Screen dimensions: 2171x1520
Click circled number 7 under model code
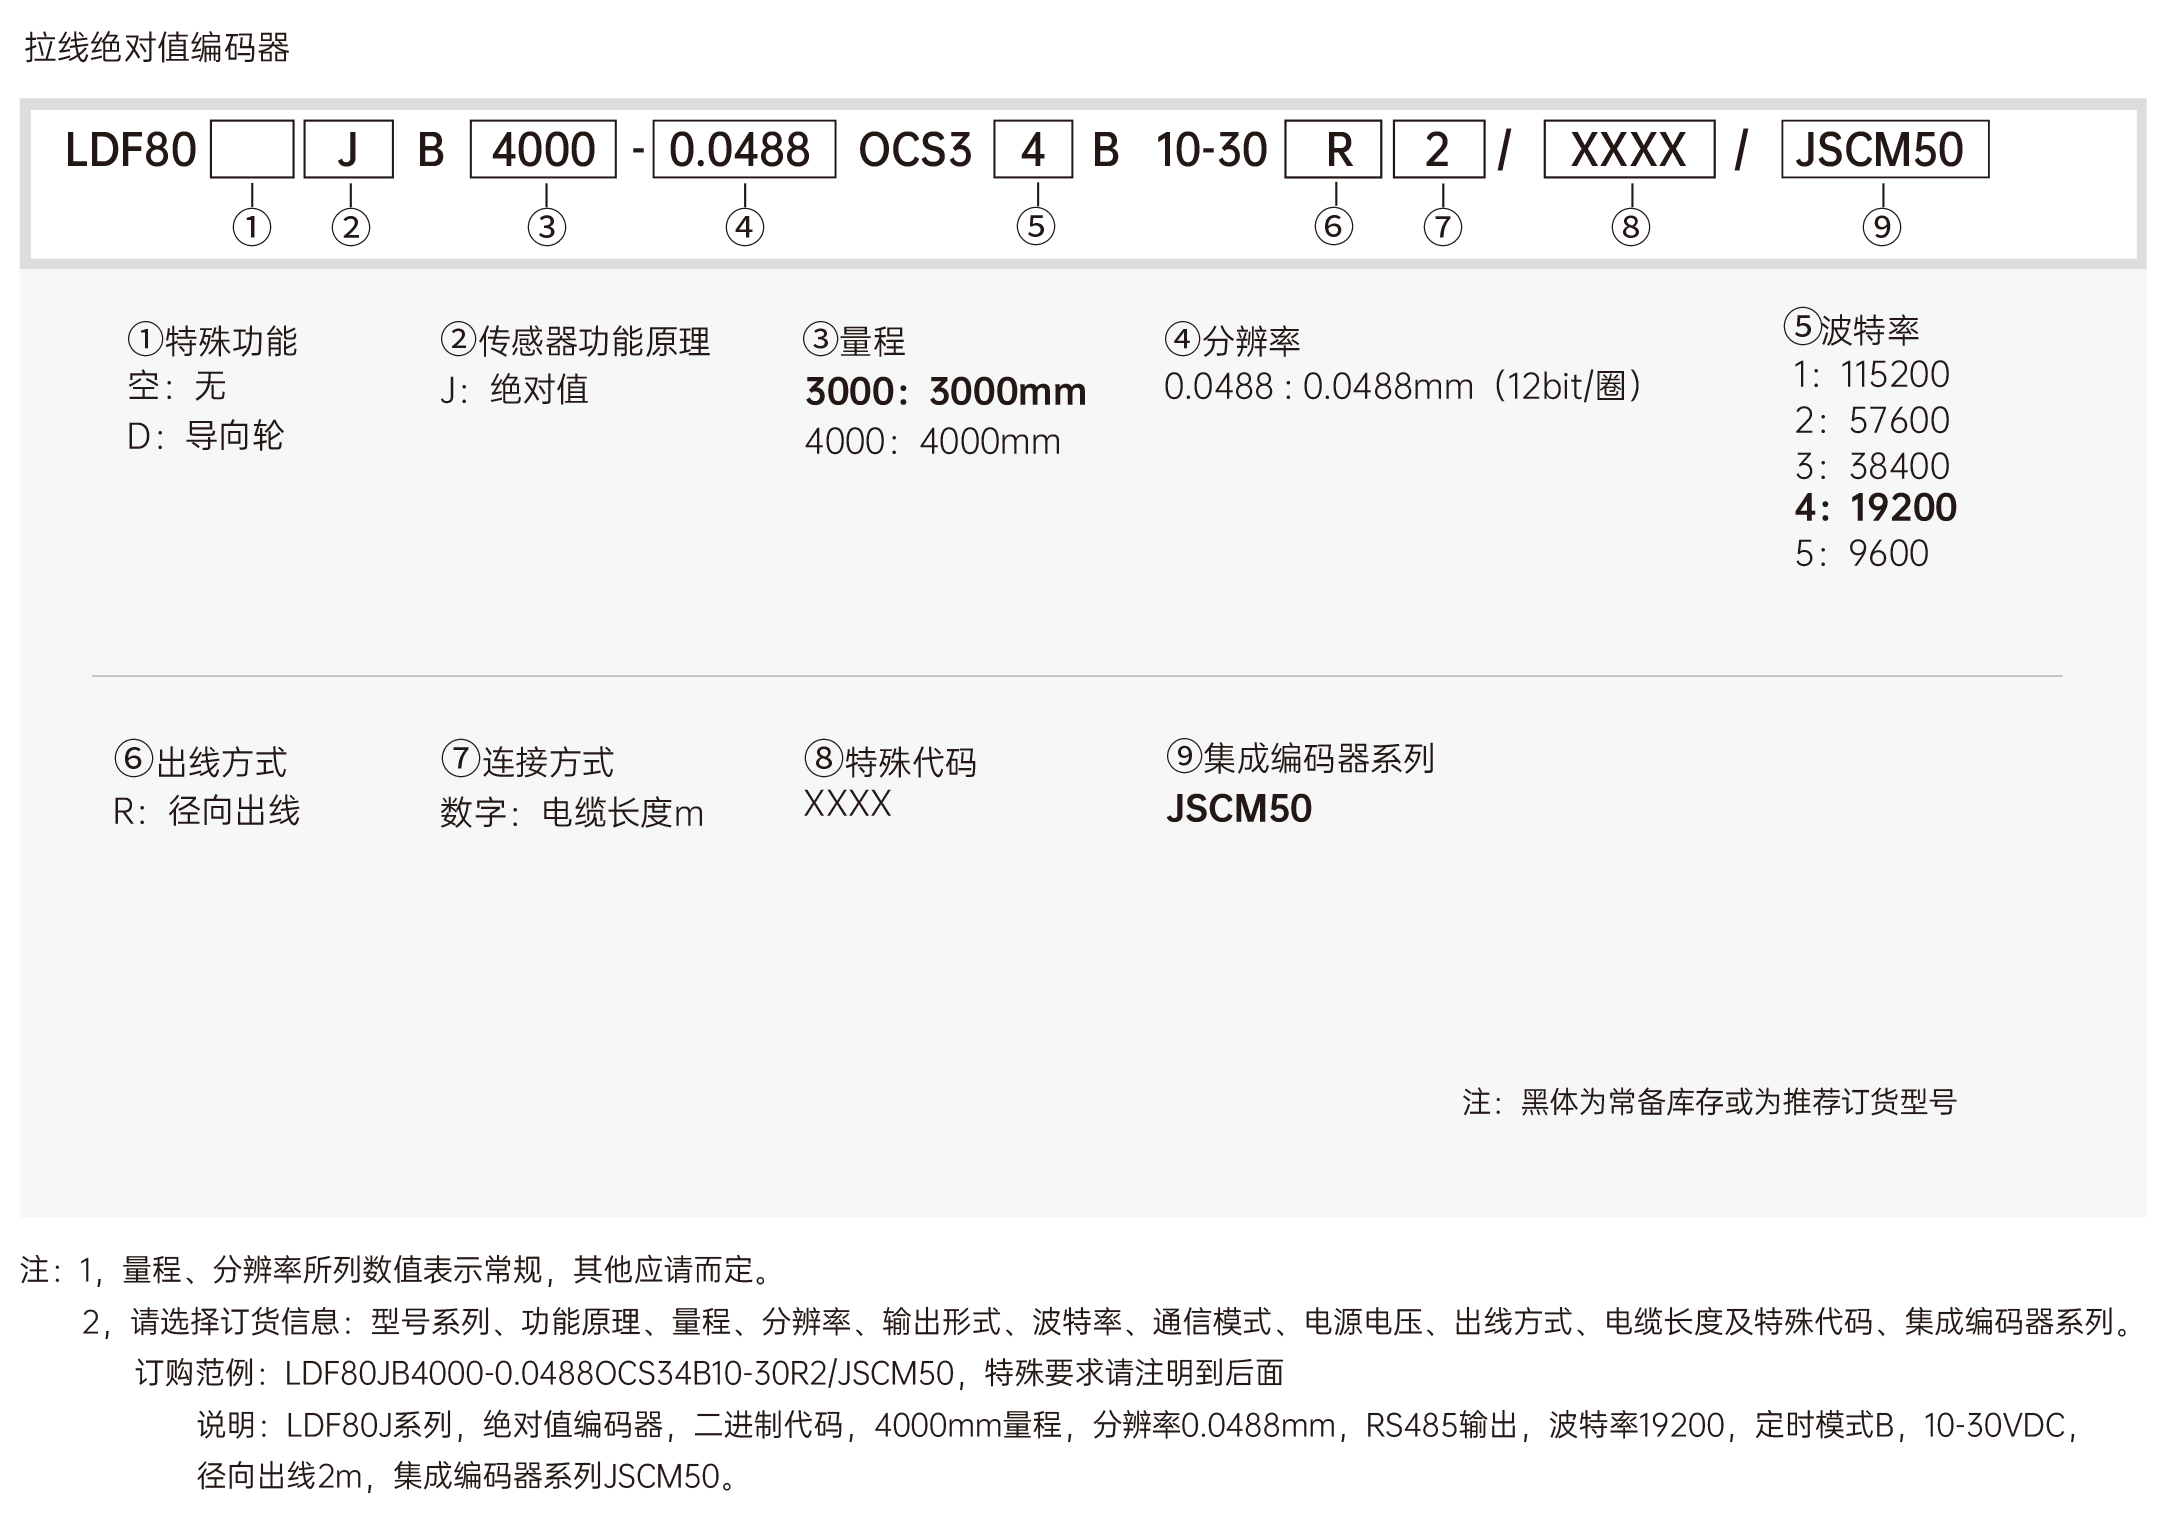point(1443,227)
